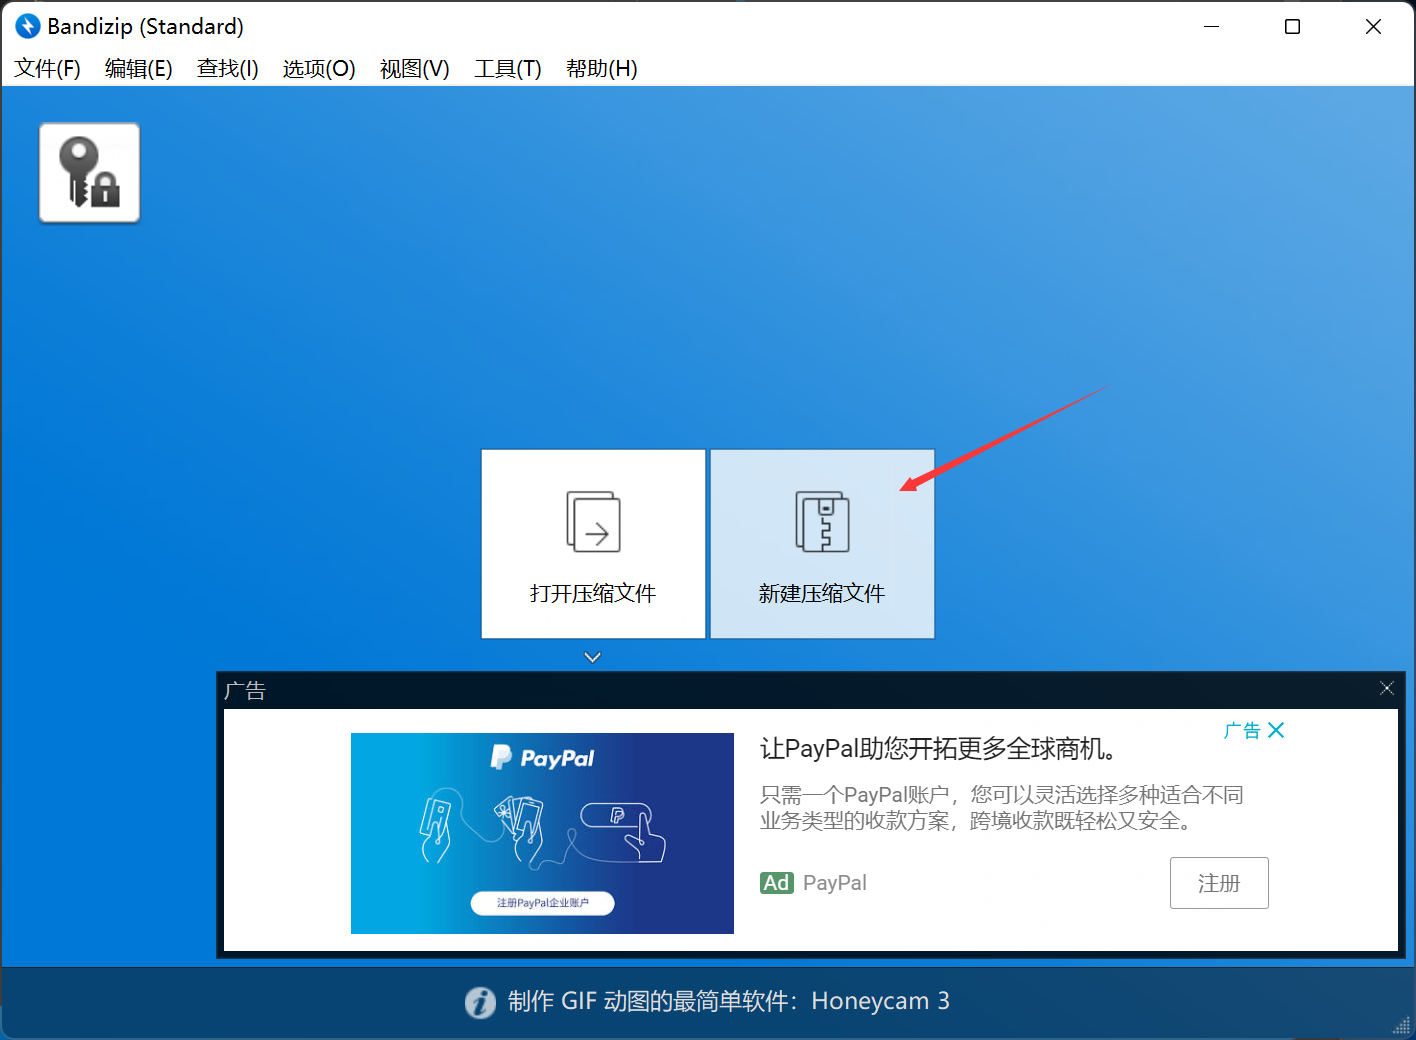
Task: Open the 查找(I) menu
Action: pos(228,68)
